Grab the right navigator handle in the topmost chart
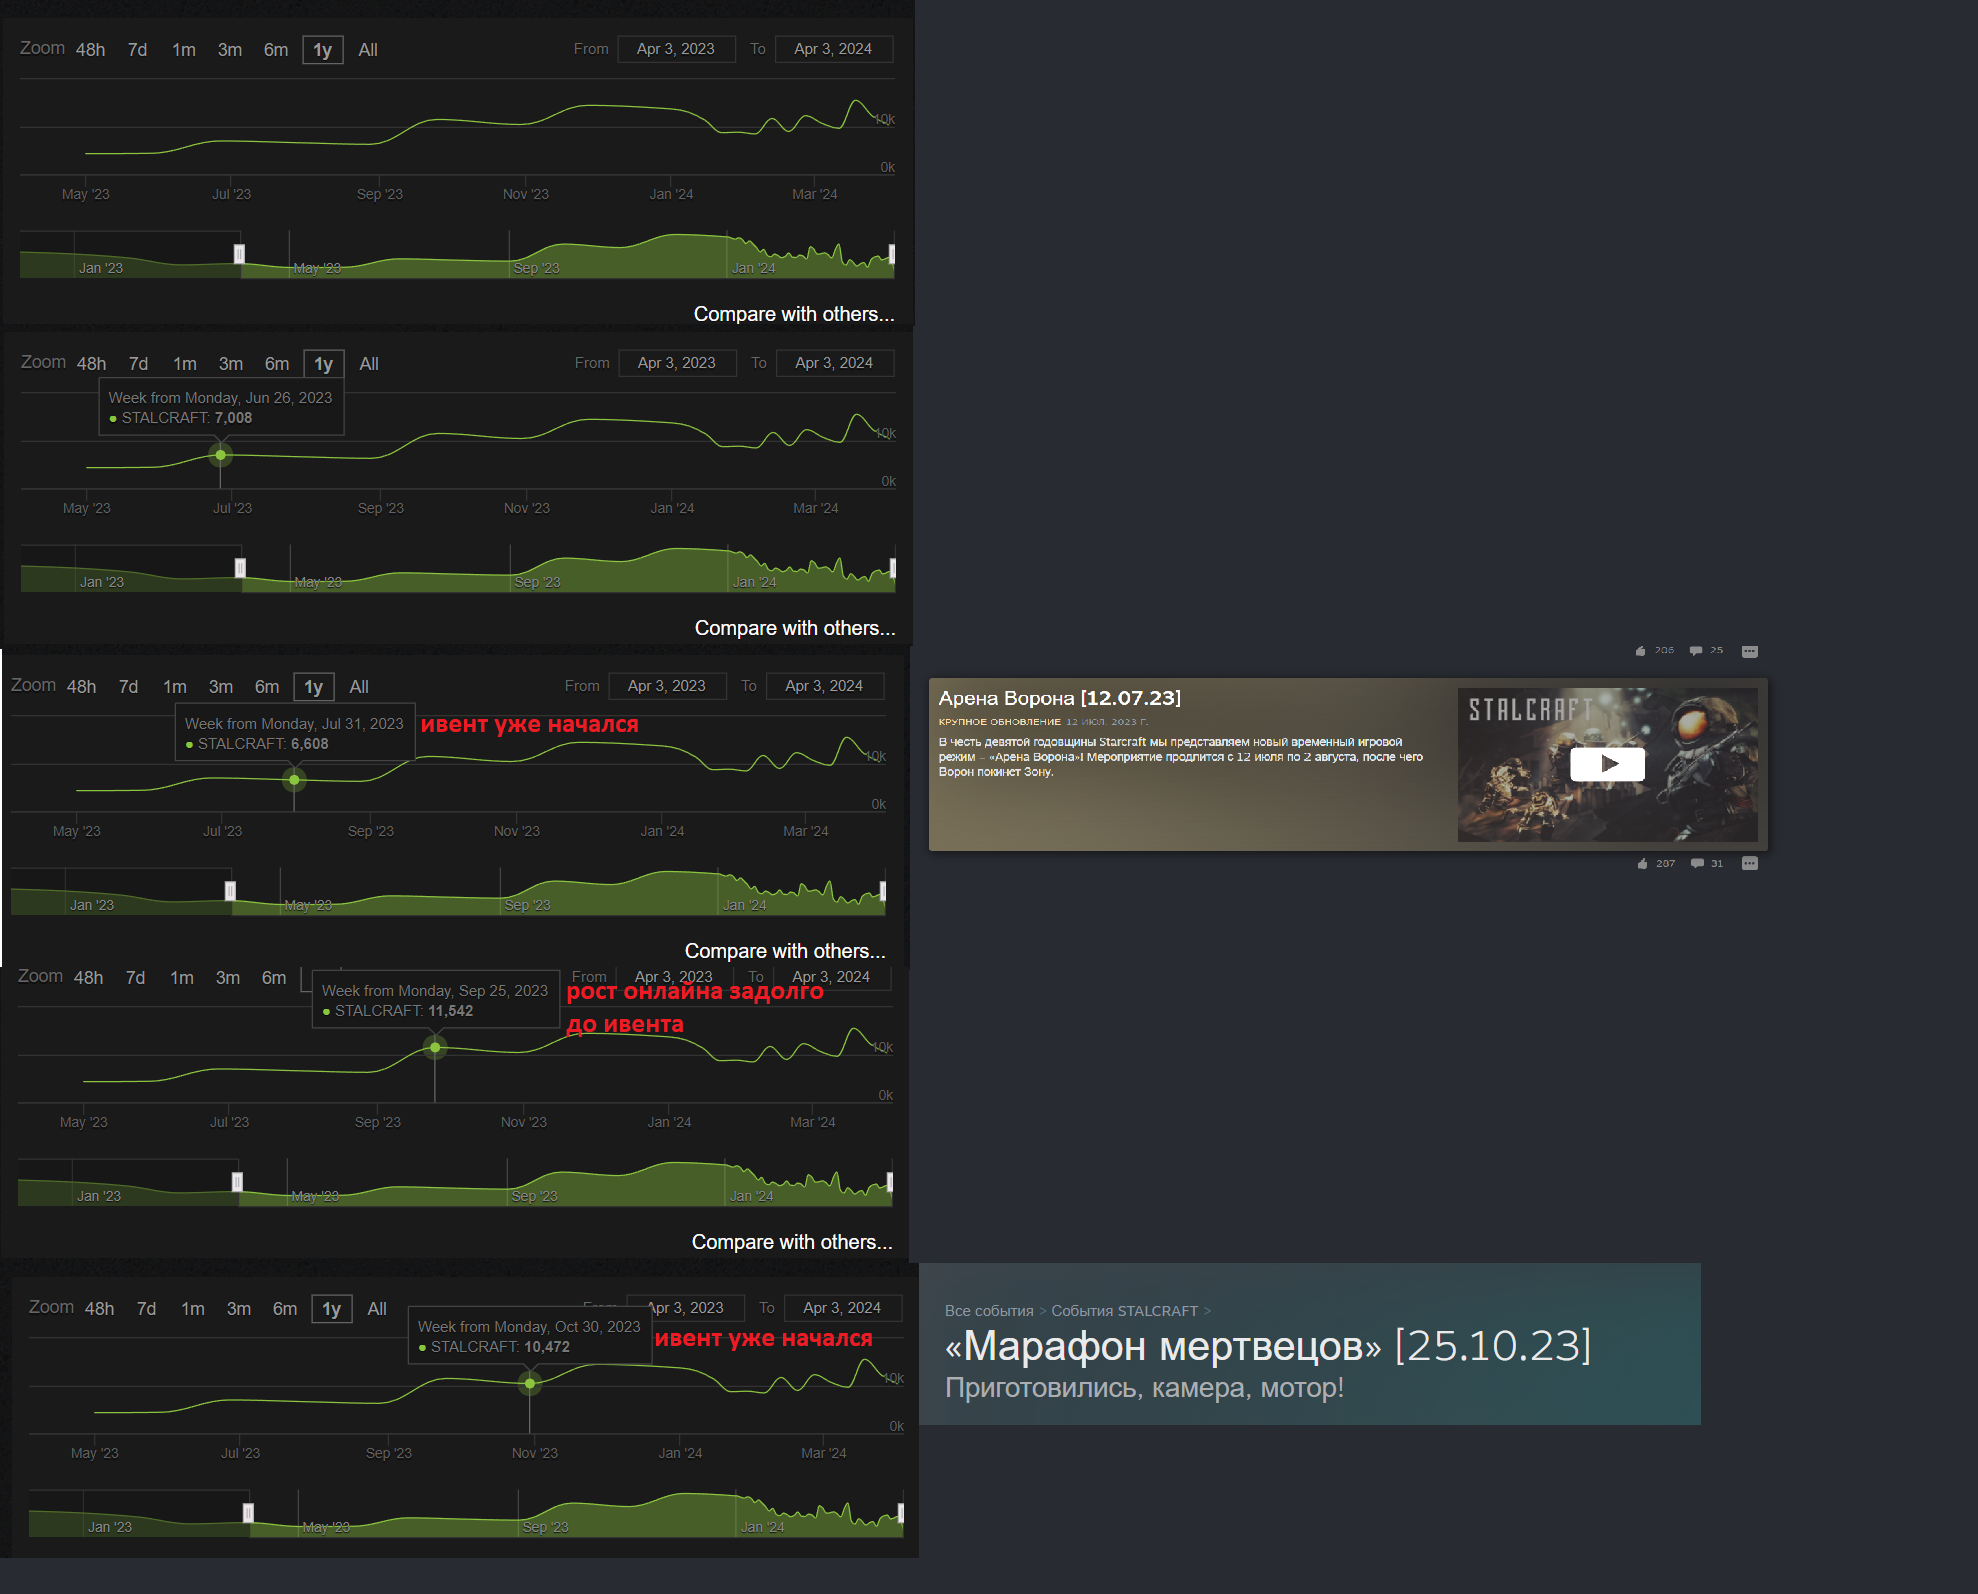Viewport: 1978px width, 1594px height. coord(891,254)
